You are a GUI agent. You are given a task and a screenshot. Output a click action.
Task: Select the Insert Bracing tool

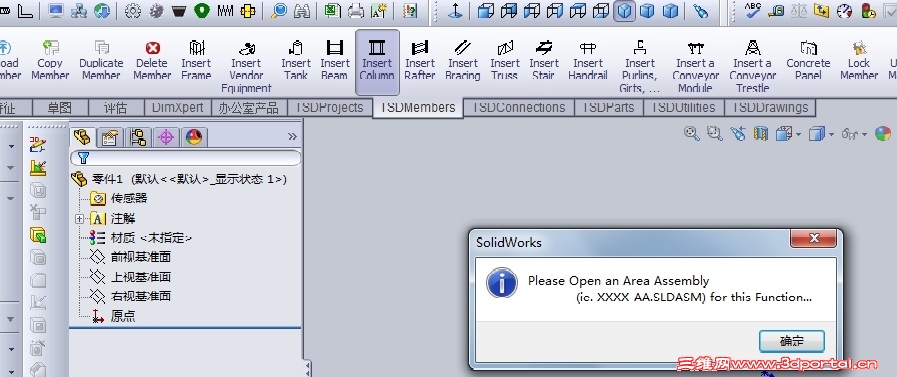pos(463,60)
